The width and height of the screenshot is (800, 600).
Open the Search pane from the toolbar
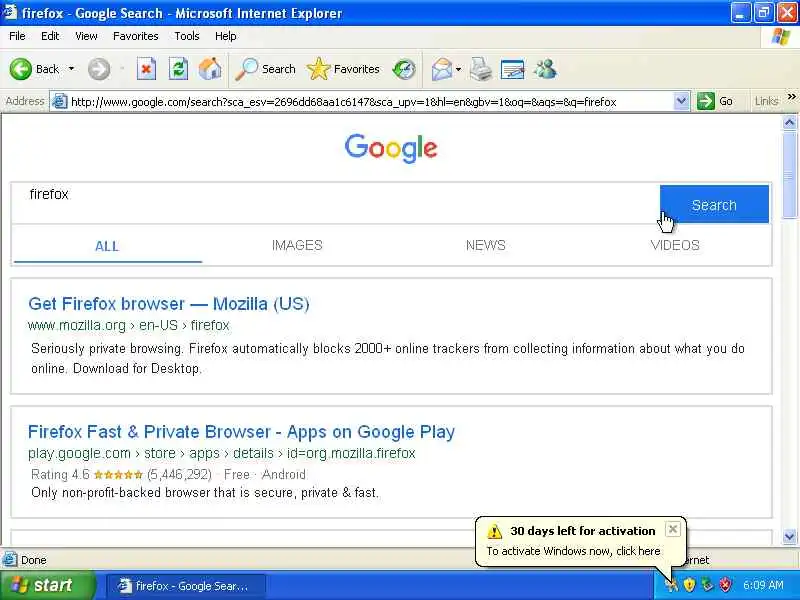(266, 69)
